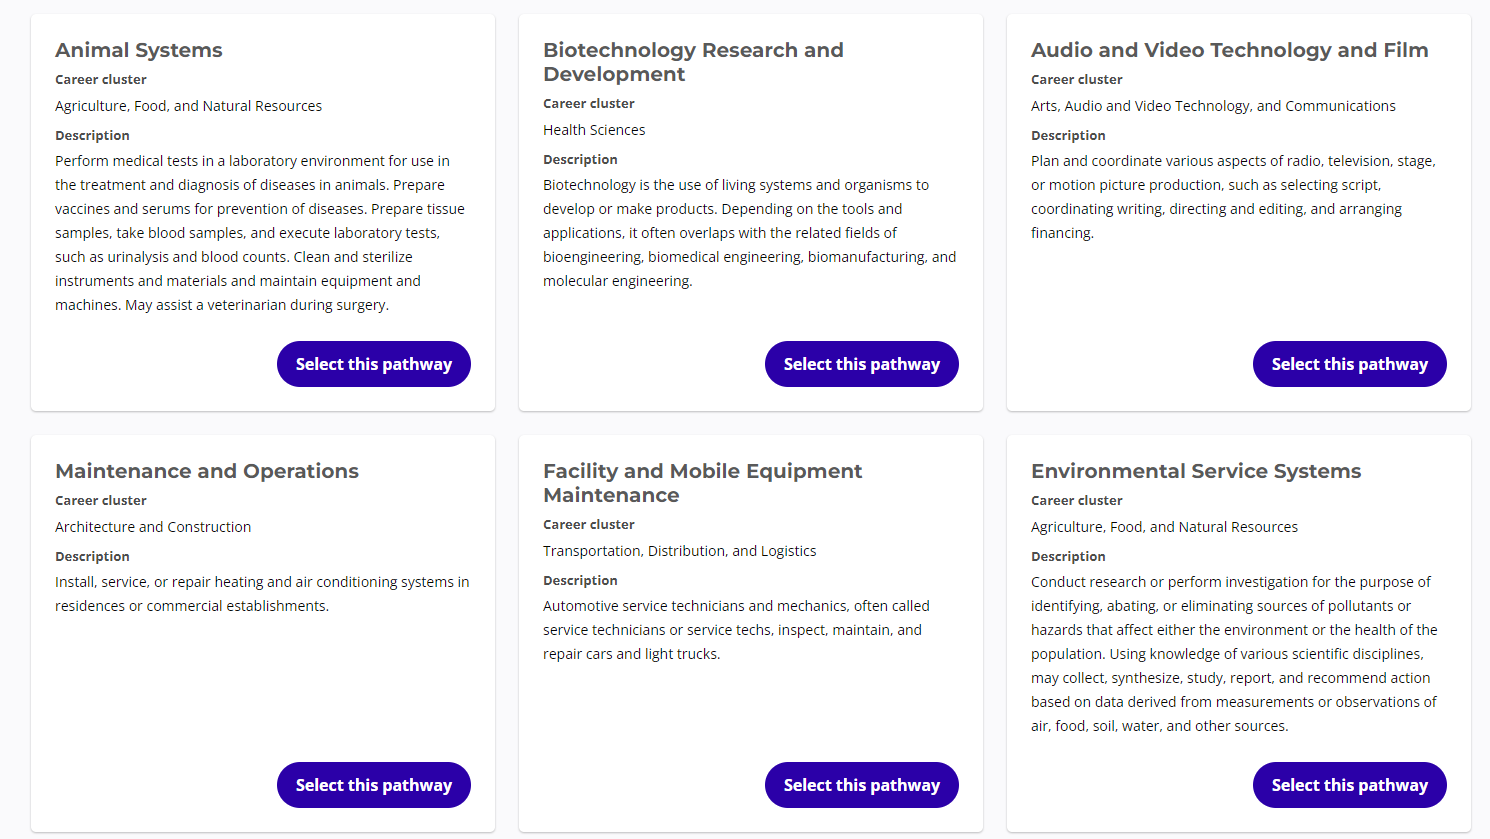Image resolution: width=1490 pixels, height=839 pixels.
Task: Select the Biotechnology Research and Development pathway
Action: (x=862, y=364)
